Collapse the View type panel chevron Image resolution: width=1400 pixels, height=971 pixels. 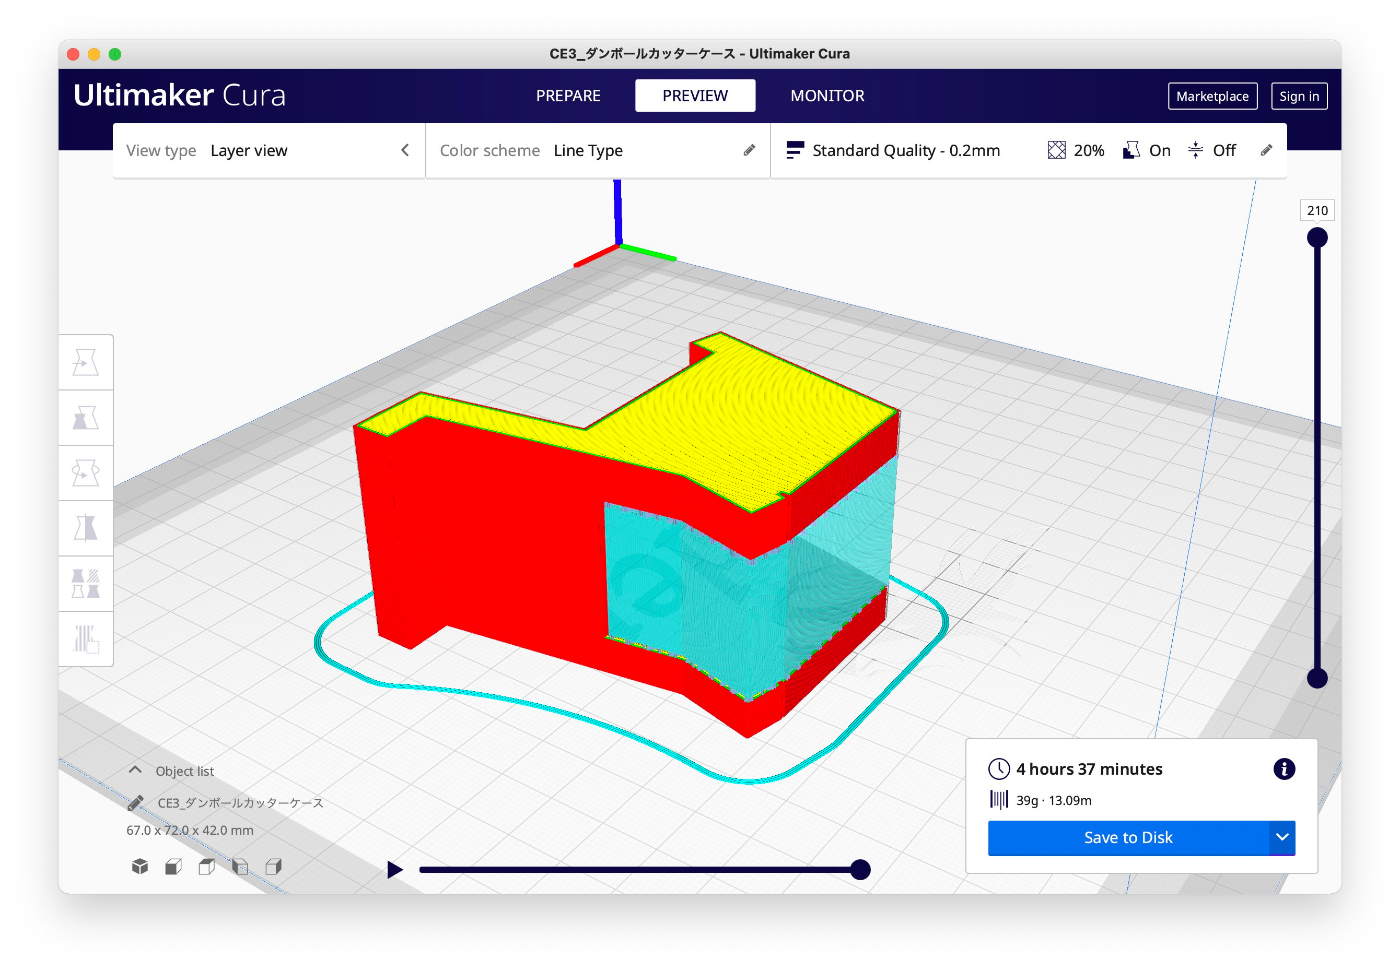405,150
